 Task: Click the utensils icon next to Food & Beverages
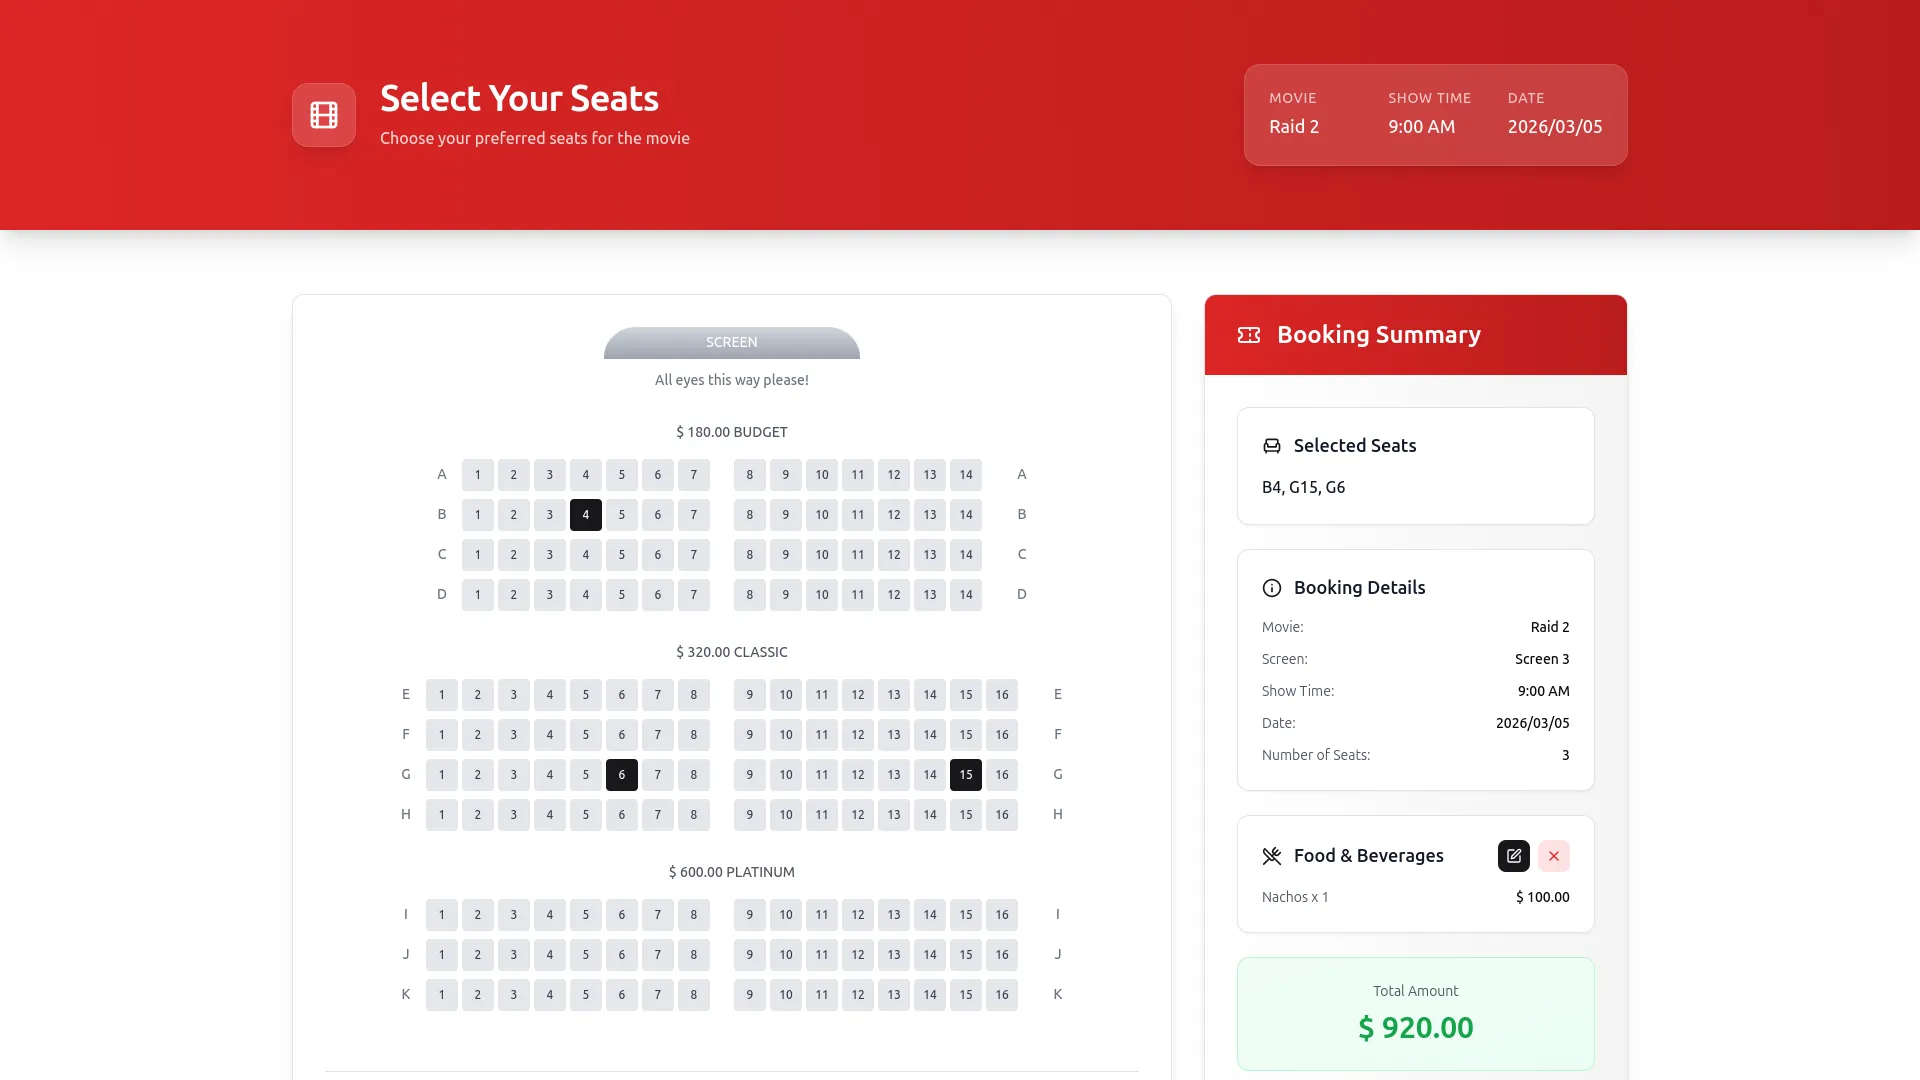coord(1271,856)
